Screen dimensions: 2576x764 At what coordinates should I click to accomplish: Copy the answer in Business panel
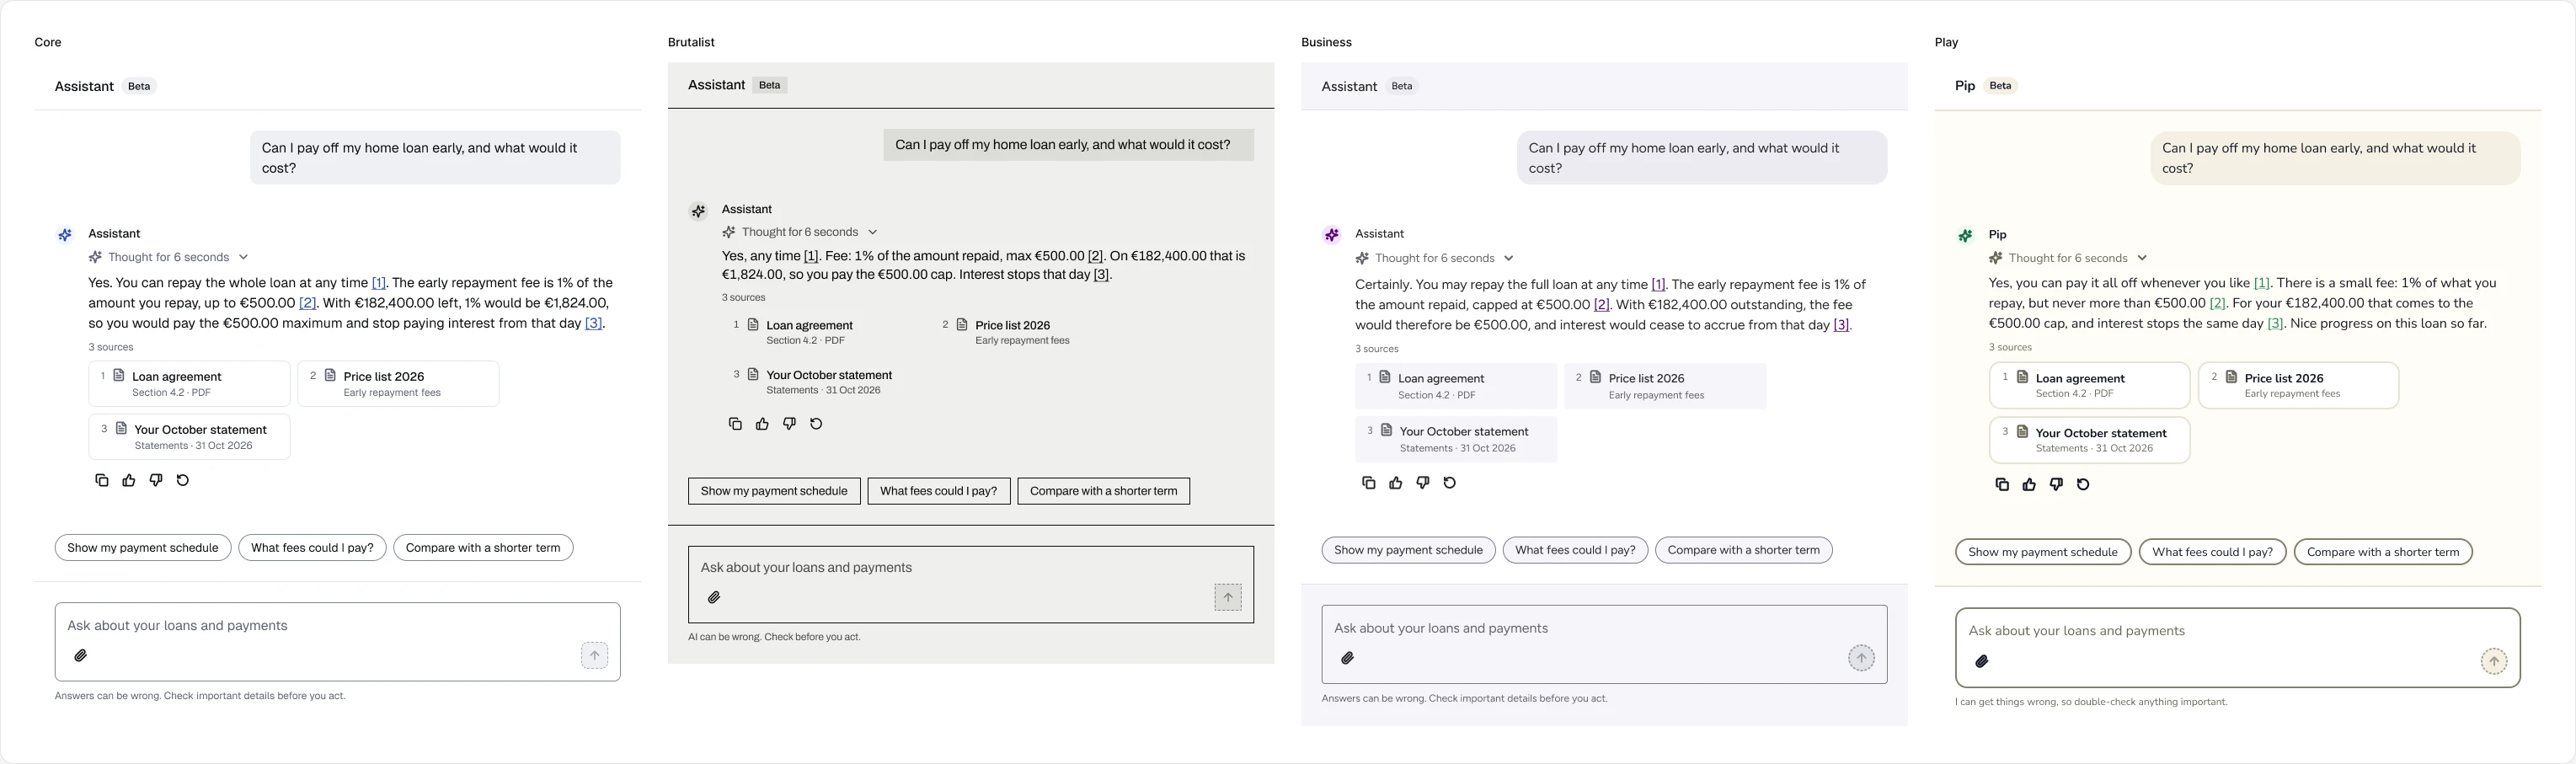click(x=1368, y=483)
